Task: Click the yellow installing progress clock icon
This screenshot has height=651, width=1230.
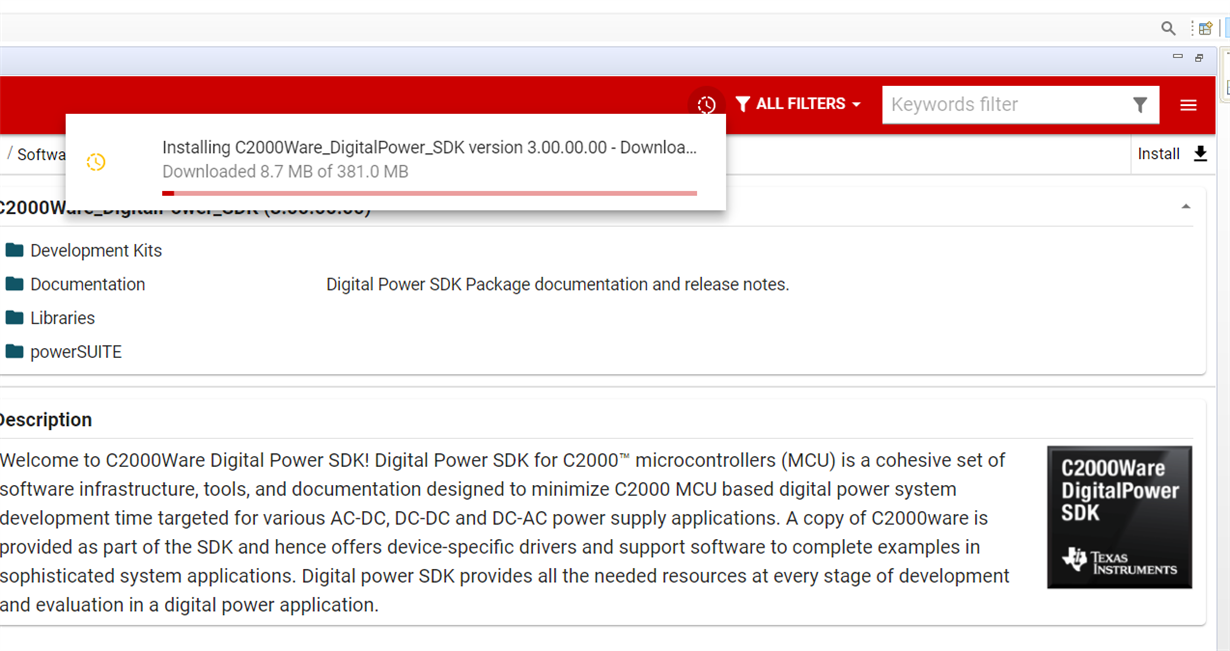Action: pyautogui.click(x=96, y=161)
